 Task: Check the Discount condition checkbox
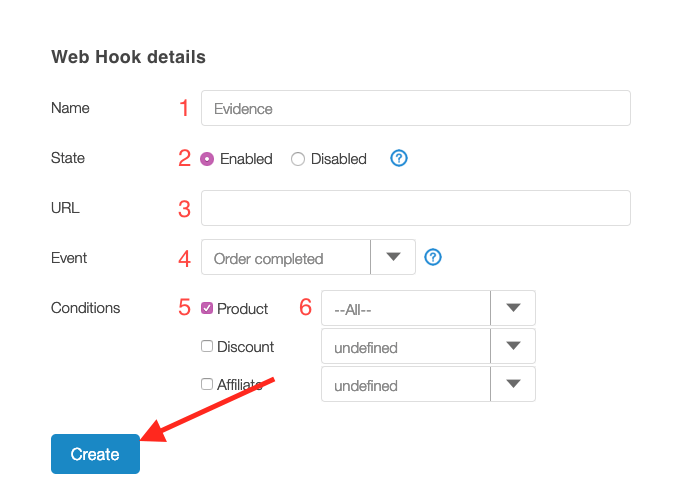(x=207, y=346)
